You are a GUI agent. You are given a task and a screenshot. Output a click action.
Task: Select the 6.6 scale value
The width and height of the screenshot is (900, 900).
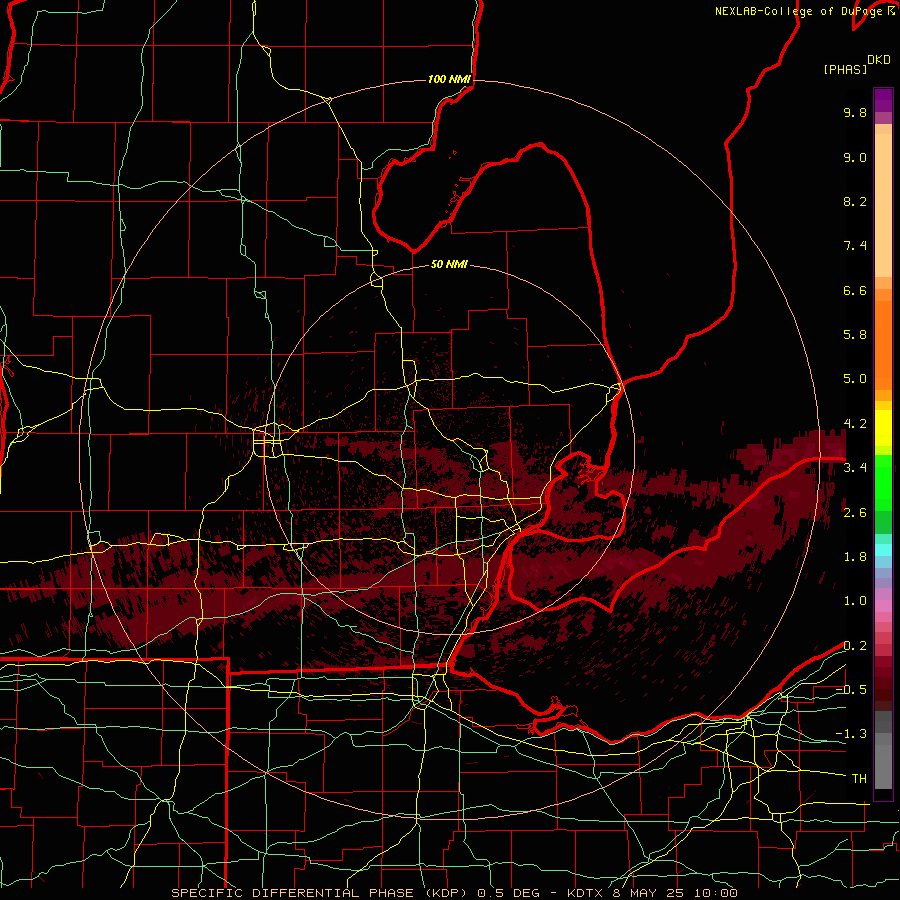coord(855,290)
